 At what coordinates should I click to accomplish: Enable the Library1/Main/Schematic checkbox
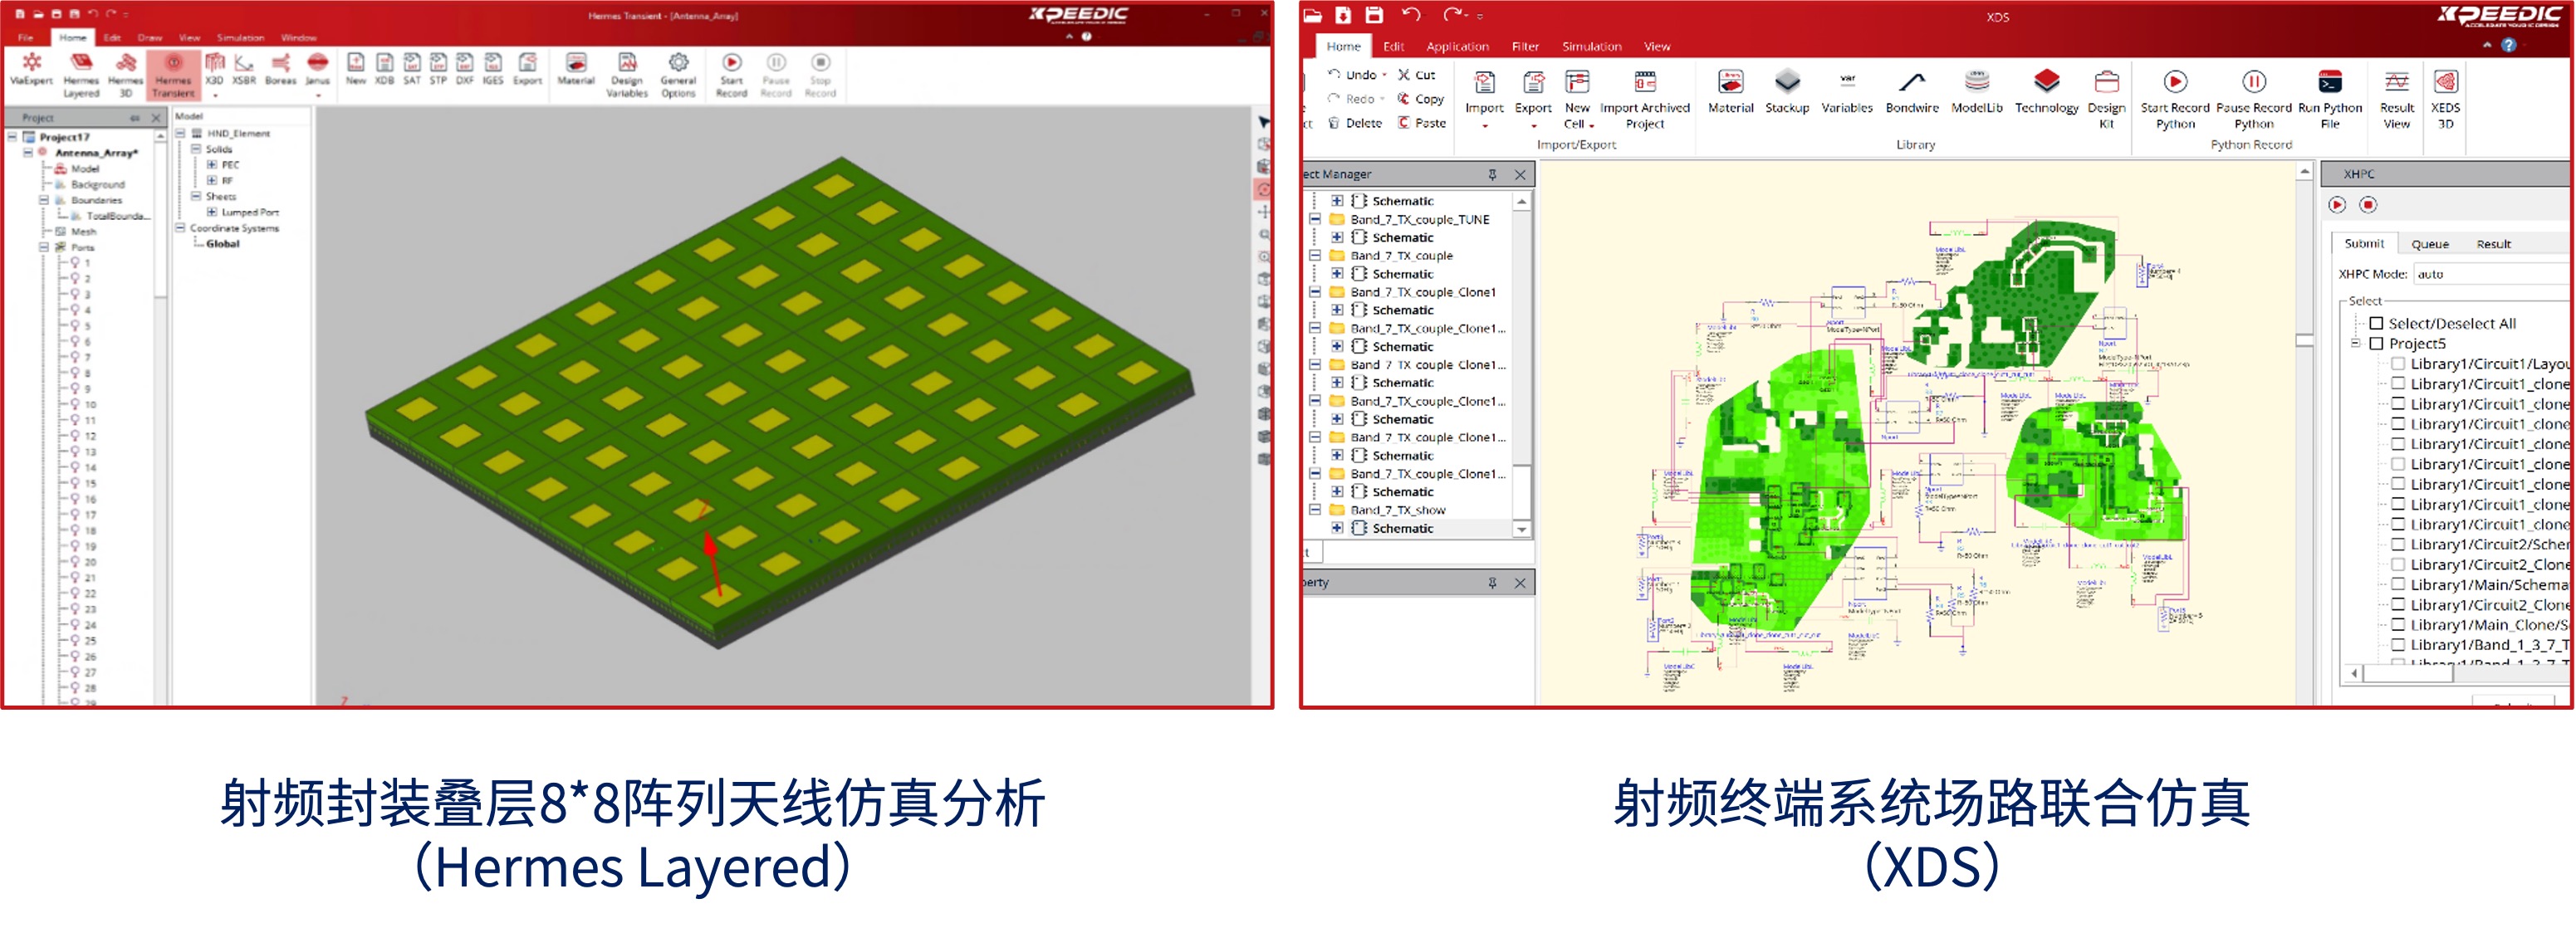pyautogui.click(x=2397, y=584)
